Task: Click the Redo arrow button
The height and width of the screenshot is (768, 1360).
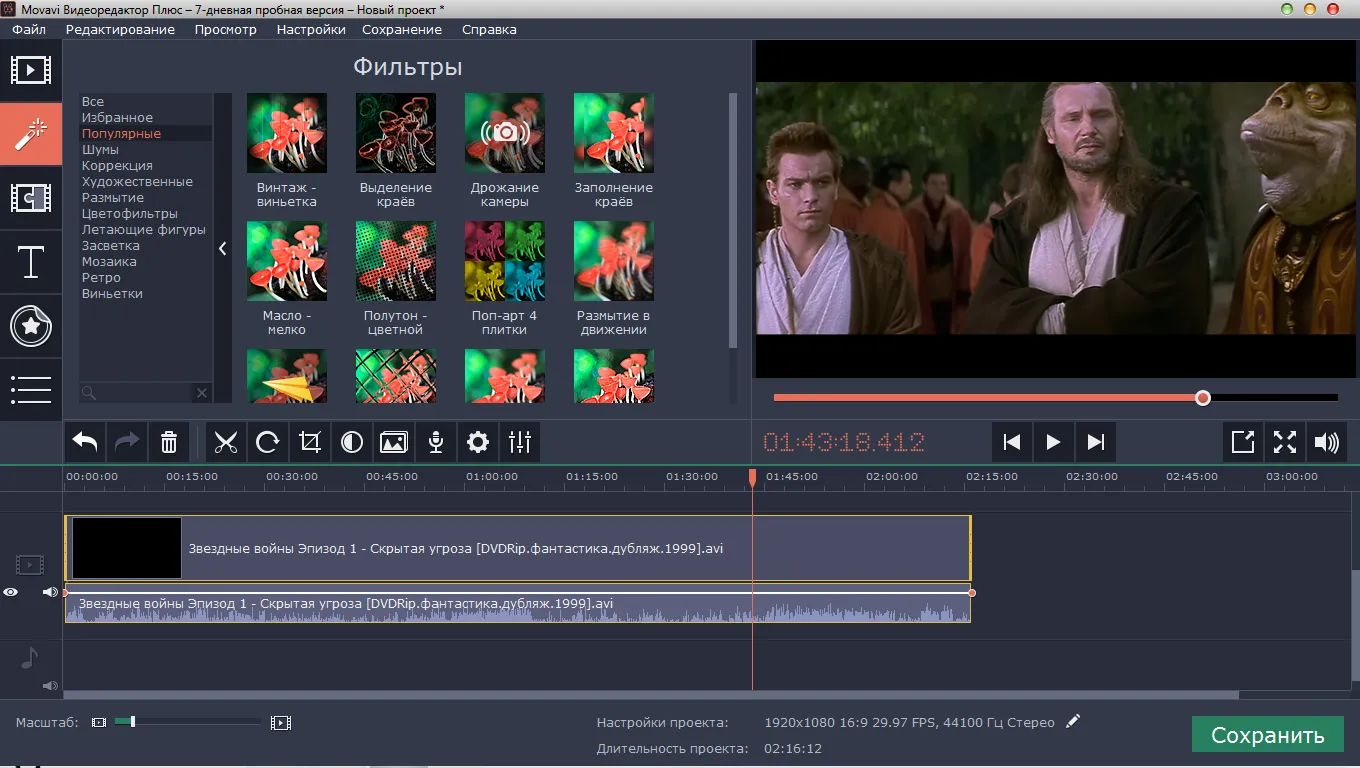Action: [127, 442]
